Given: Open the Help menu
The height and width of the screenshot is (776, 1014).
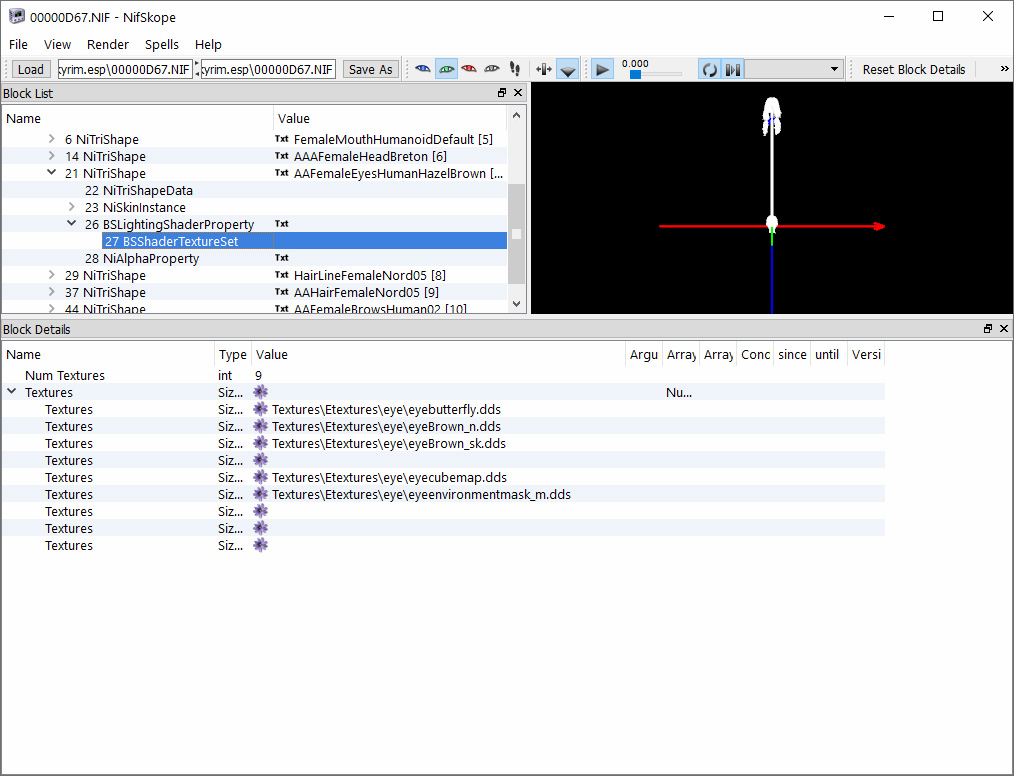Looking at the screenshot, I should coord(208,44).
